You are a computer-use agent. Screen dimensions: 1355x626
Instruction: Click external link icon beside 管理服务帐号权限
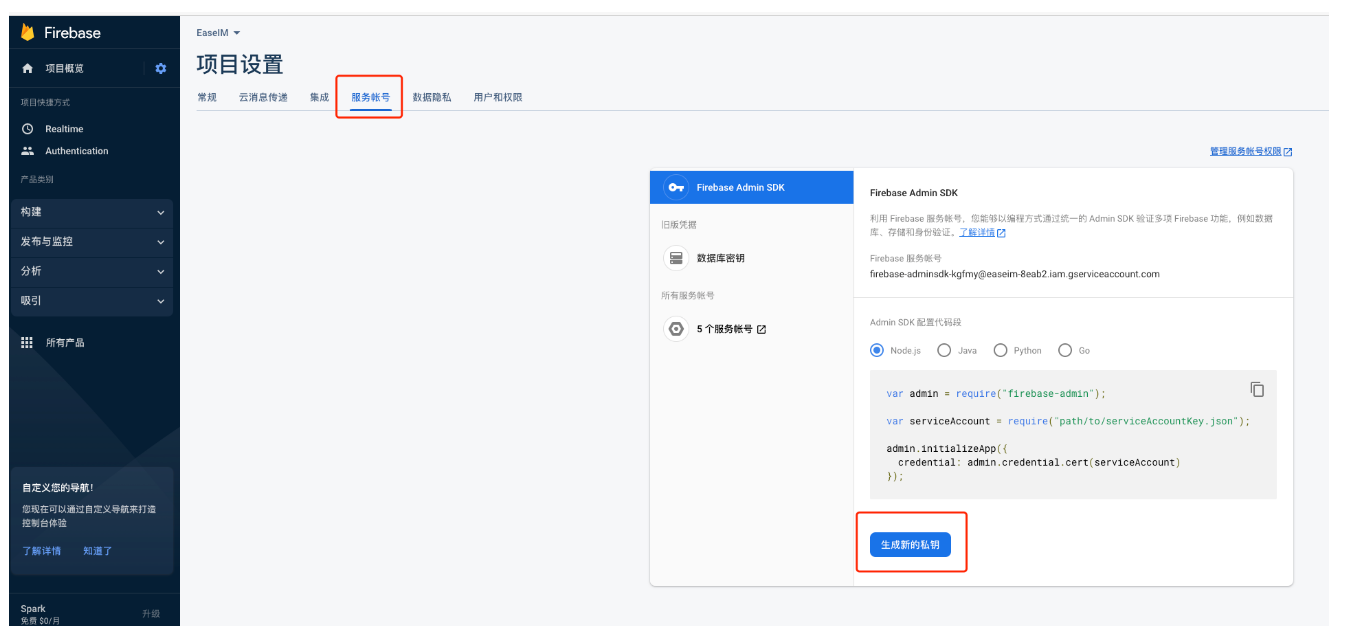[x=1288, y=152]
